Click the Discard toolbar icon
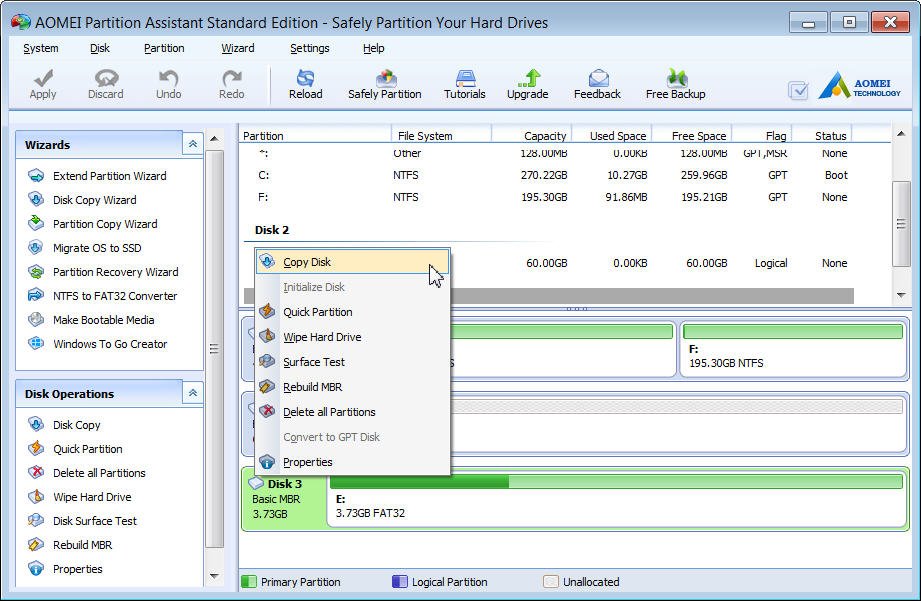Image resolution: width=921 pixels, height=601 pixels. [106, 85]
